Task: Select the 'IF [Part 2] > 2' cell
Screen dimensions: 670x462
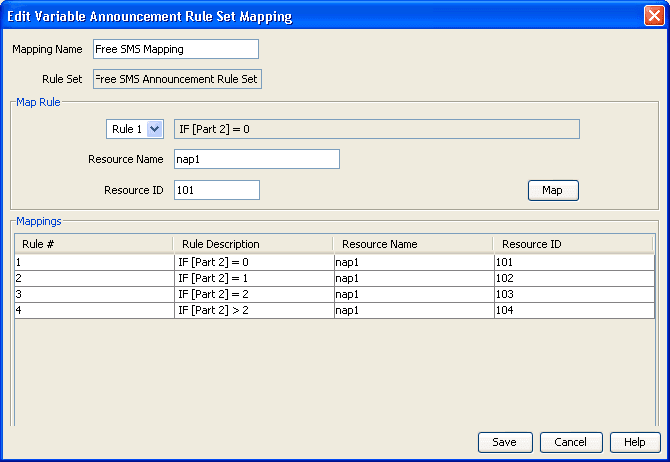Action: pos(254,310)
